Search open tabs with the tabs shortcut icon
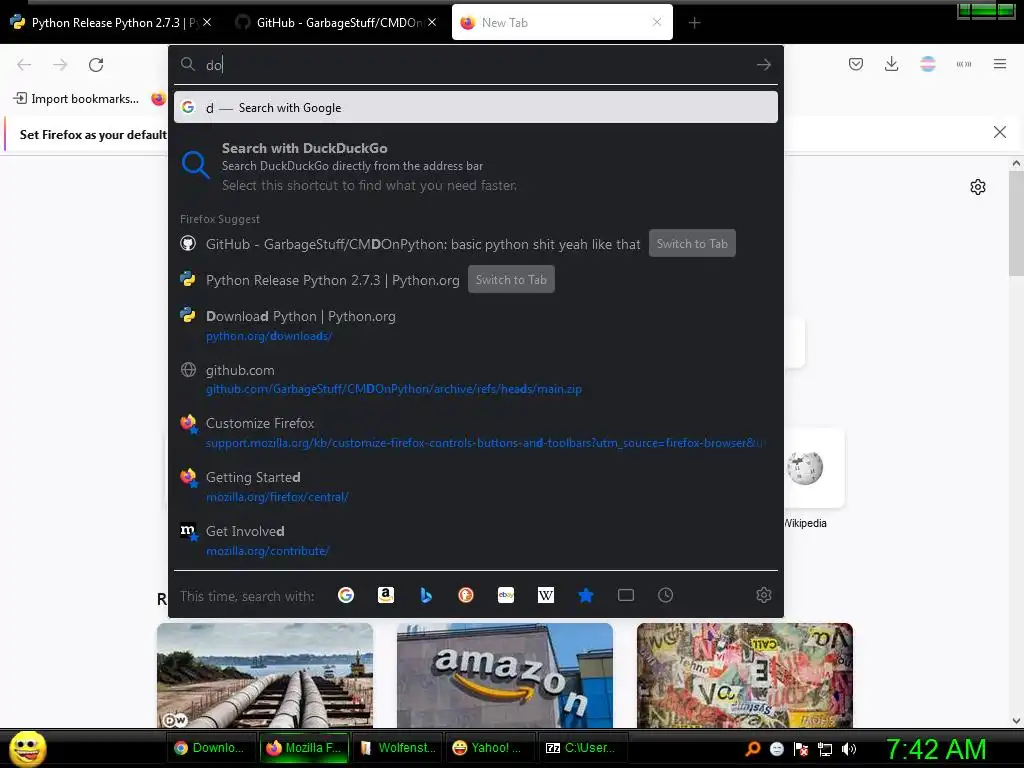Viewport: 1024px width, 768px height. pos(626,595)
